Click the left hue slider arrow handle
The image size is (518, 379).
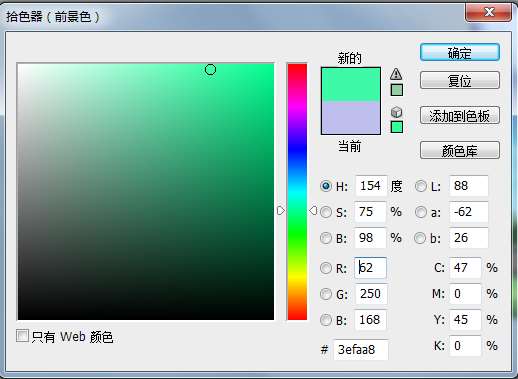pos(281,210)
